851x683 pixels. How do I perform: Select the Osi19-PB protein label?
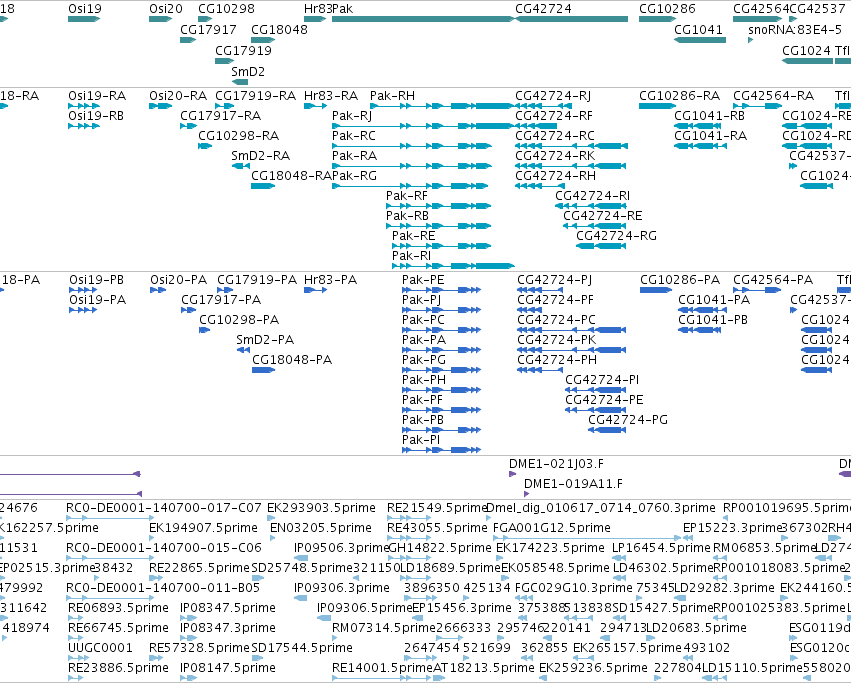(x=97, y=280)
